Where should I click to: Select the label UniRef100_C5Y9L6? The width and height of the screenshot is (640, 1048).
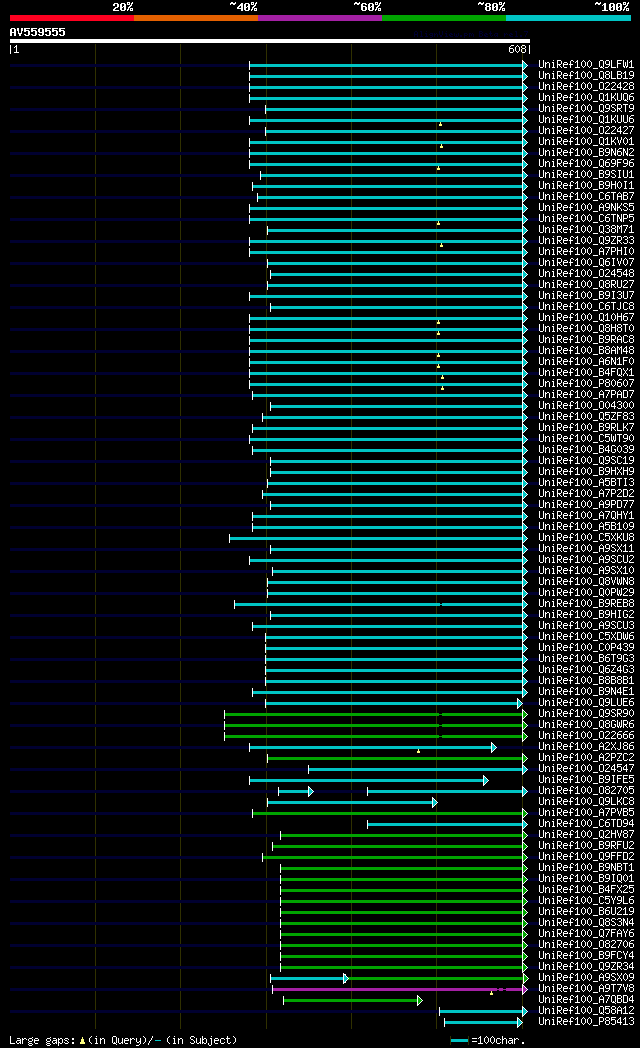586,901
